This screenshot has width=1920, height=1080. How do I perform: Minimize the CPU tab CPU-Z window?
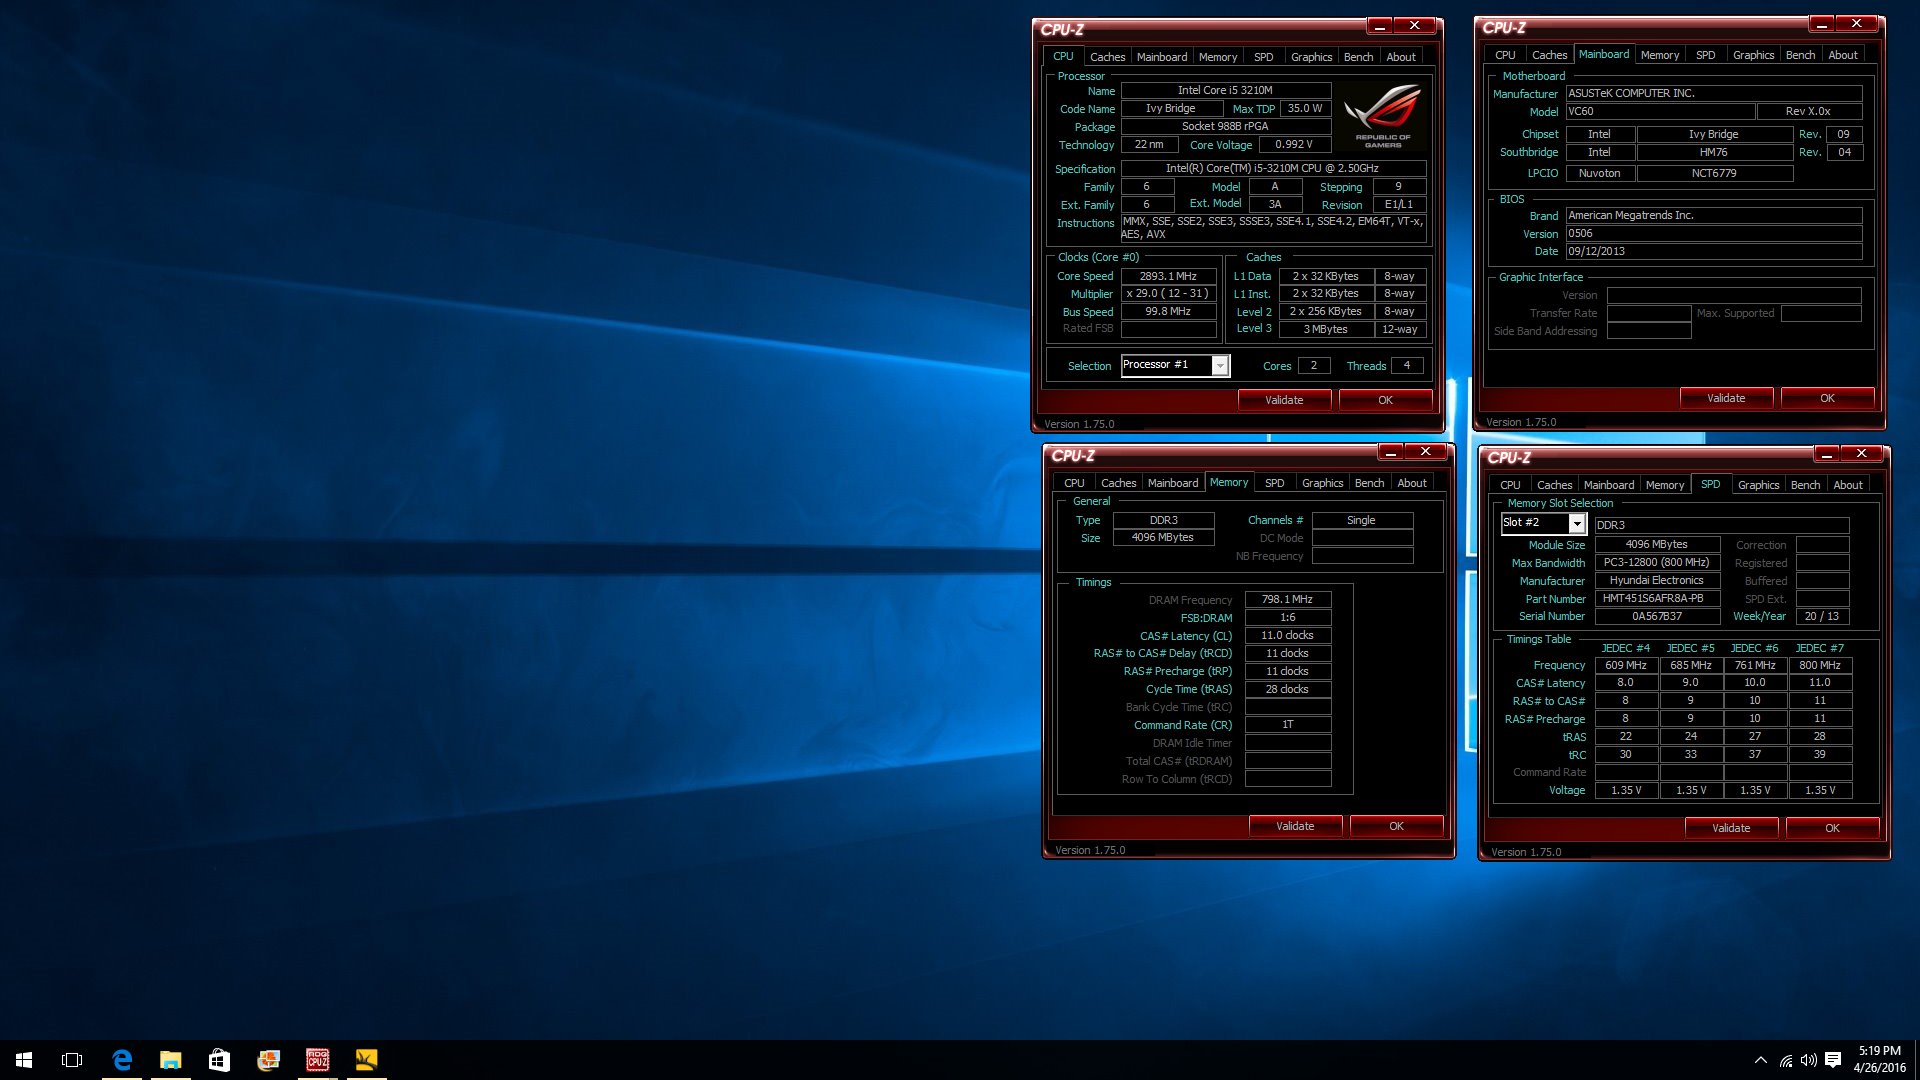(x=1379, y=26)
